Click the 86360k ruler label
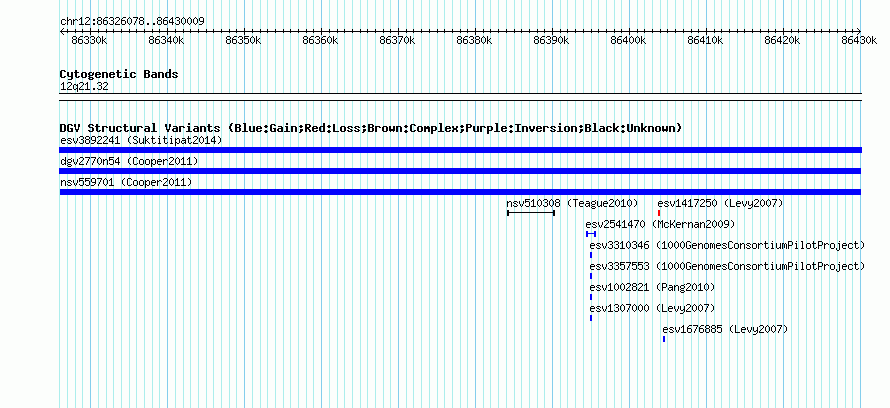 (x=321, y=40)
